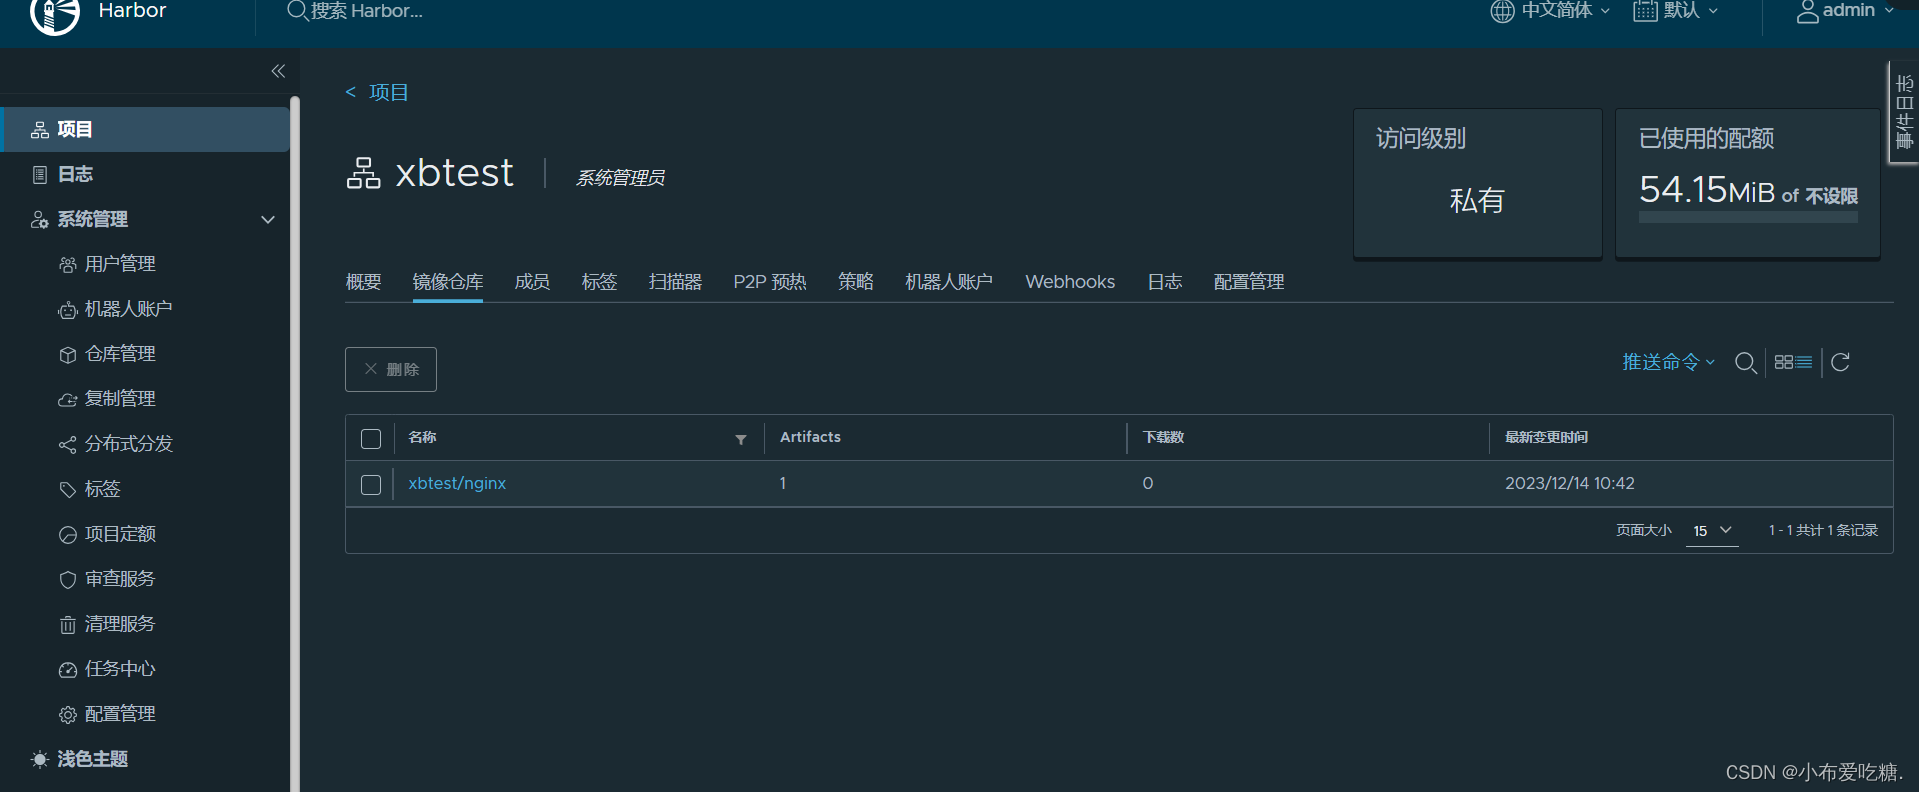This screenshot has width=1919, height=792.
Task: Check the xbtest/nginx row checkbox
Action: click(x=371, y=485)
